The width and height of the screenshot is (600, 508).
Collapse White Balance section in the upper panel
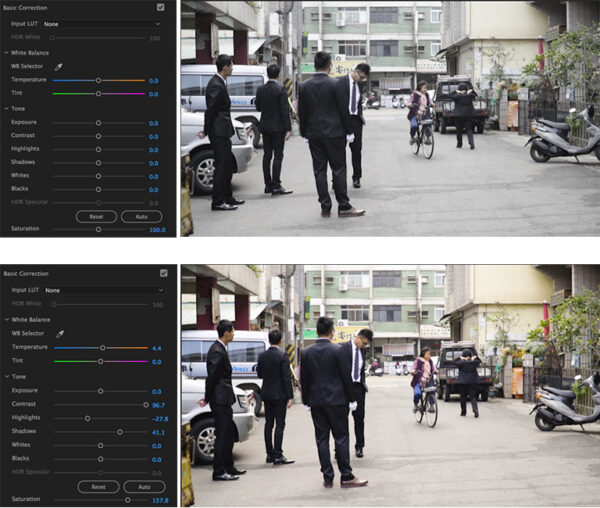tap(5, 52)
